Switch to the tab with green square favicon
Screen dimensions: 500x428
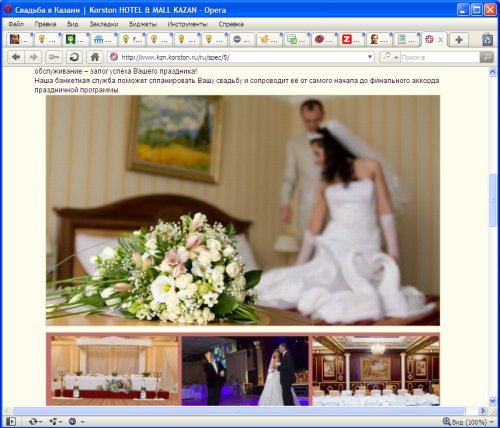tap(75, 40)
